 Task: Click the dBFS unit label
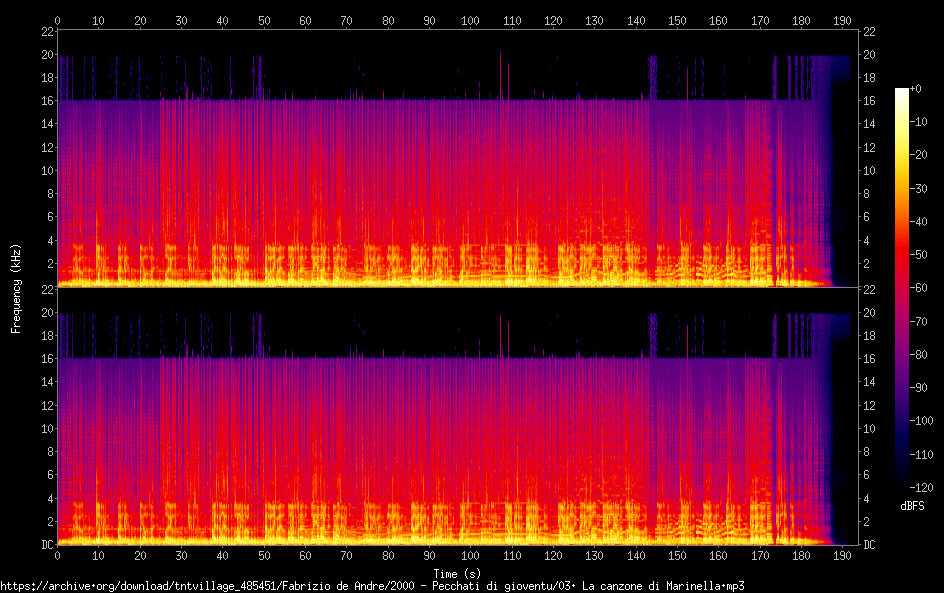pyautogui.click(x=912, y=506)
